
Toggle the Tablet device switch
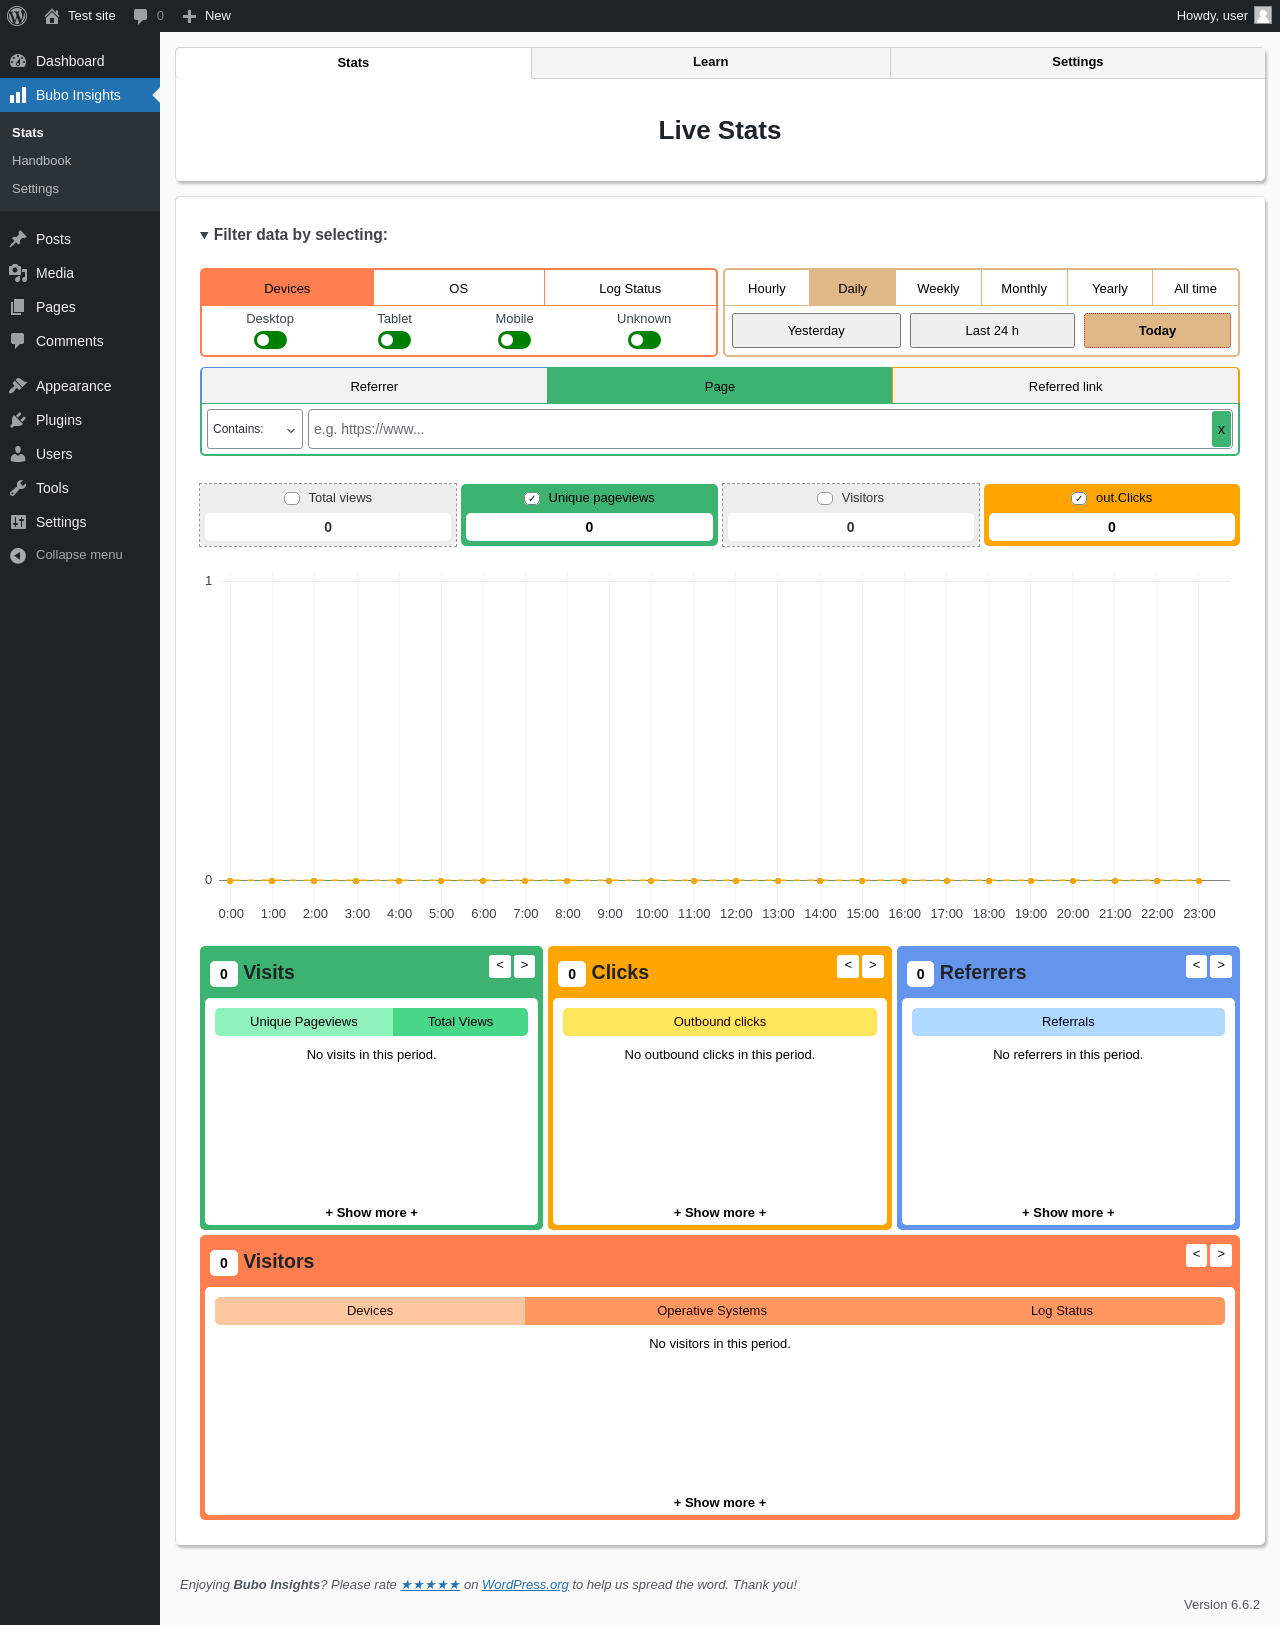394,340
